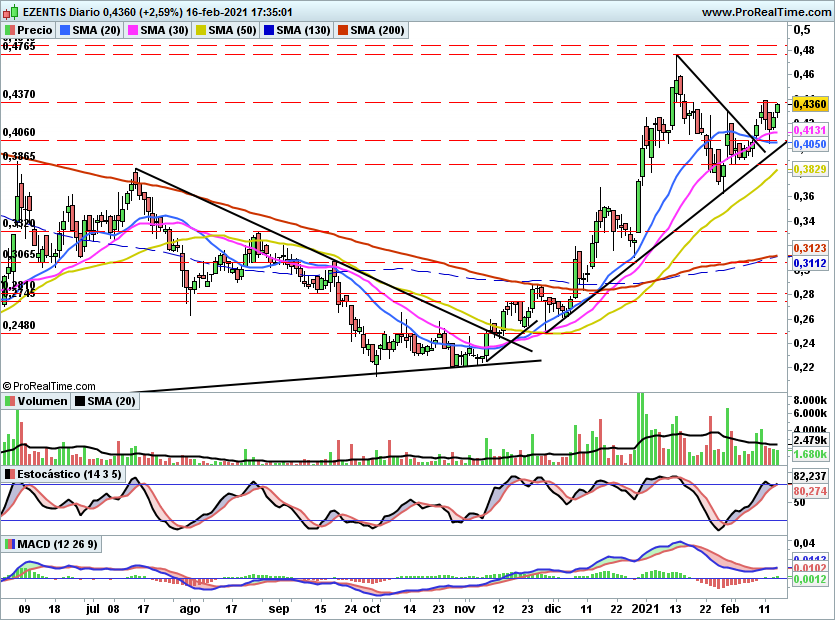Image resolution: width=835 pixels, height=620 pixels.
Task: Click the 82,237 stochastic value label
Action: click(x=809, y=476)
